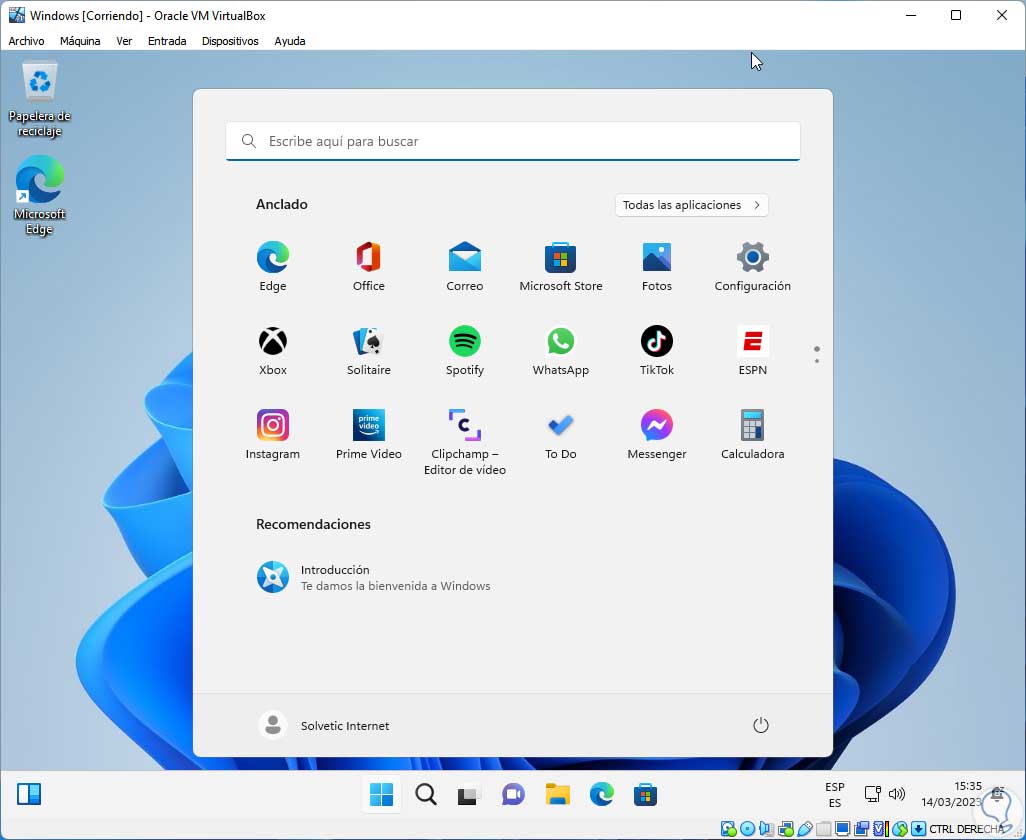Open Widgets panel on taskbar
Image resolution: width=1026 pixels, height=840 pixels.
29,794
